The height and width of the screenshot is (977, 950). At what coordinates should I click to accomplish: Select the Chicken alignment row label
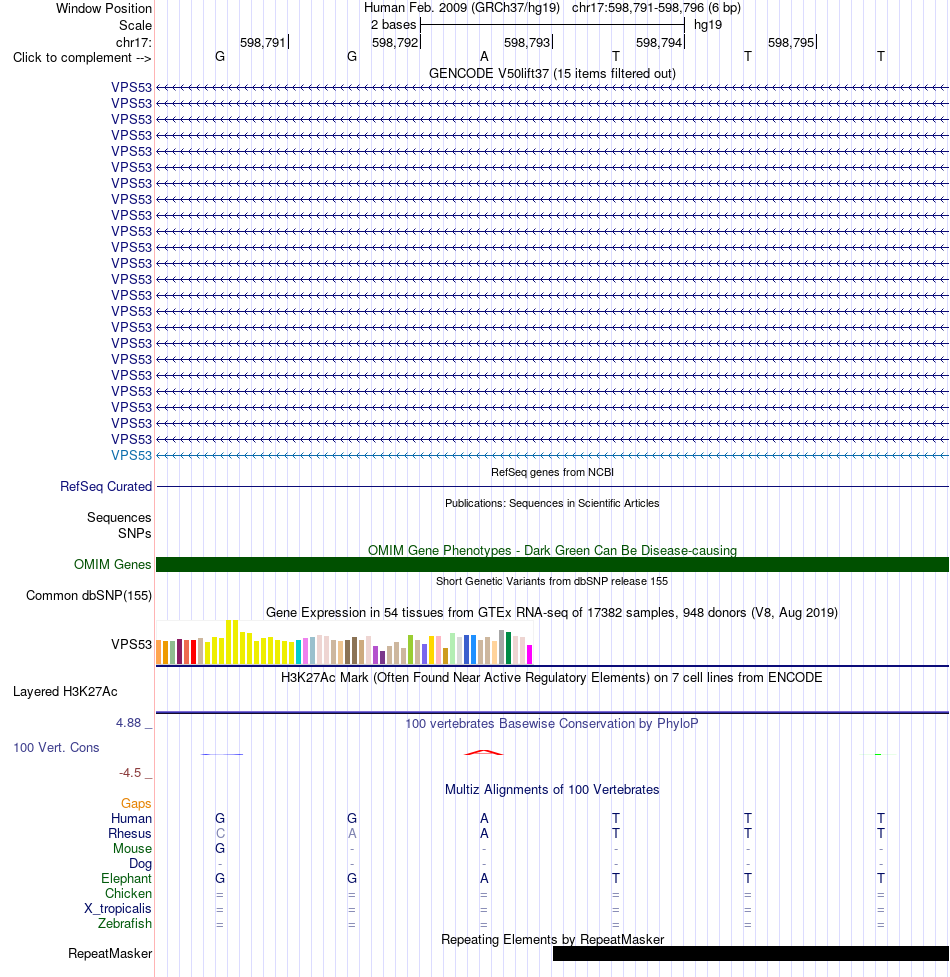pyautogui.click(x=128, y=894)
